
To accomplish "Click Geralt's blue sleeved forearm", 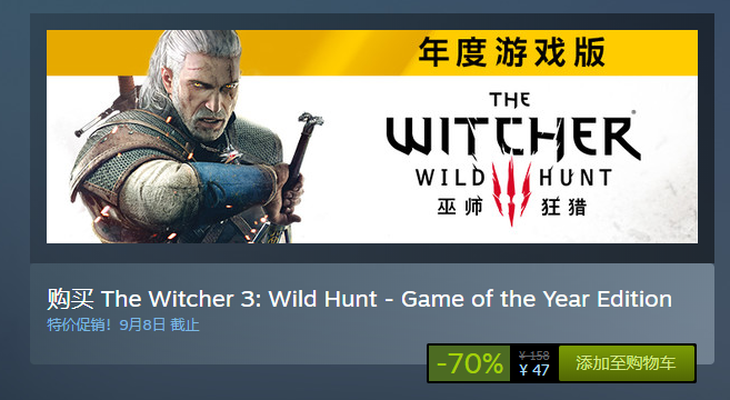I will click(x=233, y=184).
